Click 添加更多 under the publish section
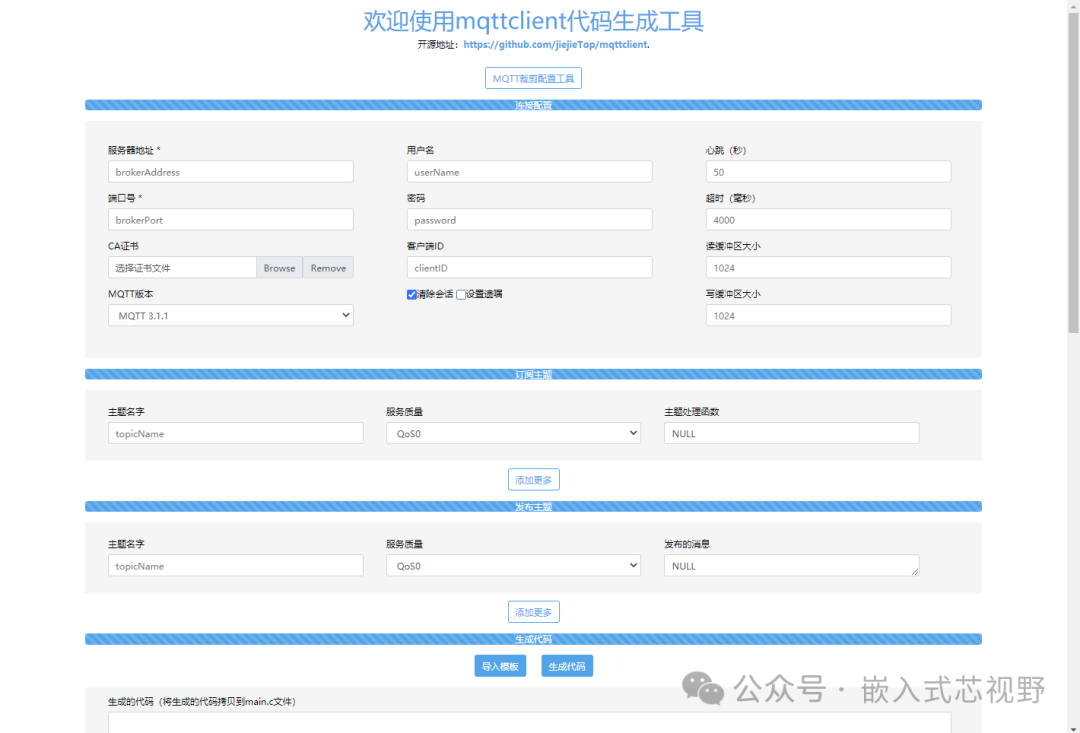The image size is (1080, 733). coord(534,612)
